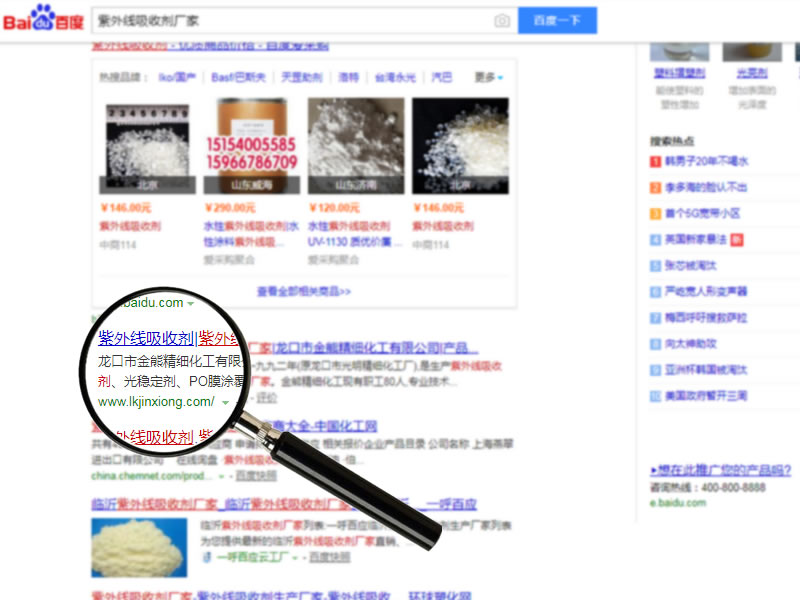Click the thumbnail above 光亮剂
Viewport: 800px width, 600px height.
point(752,52)
